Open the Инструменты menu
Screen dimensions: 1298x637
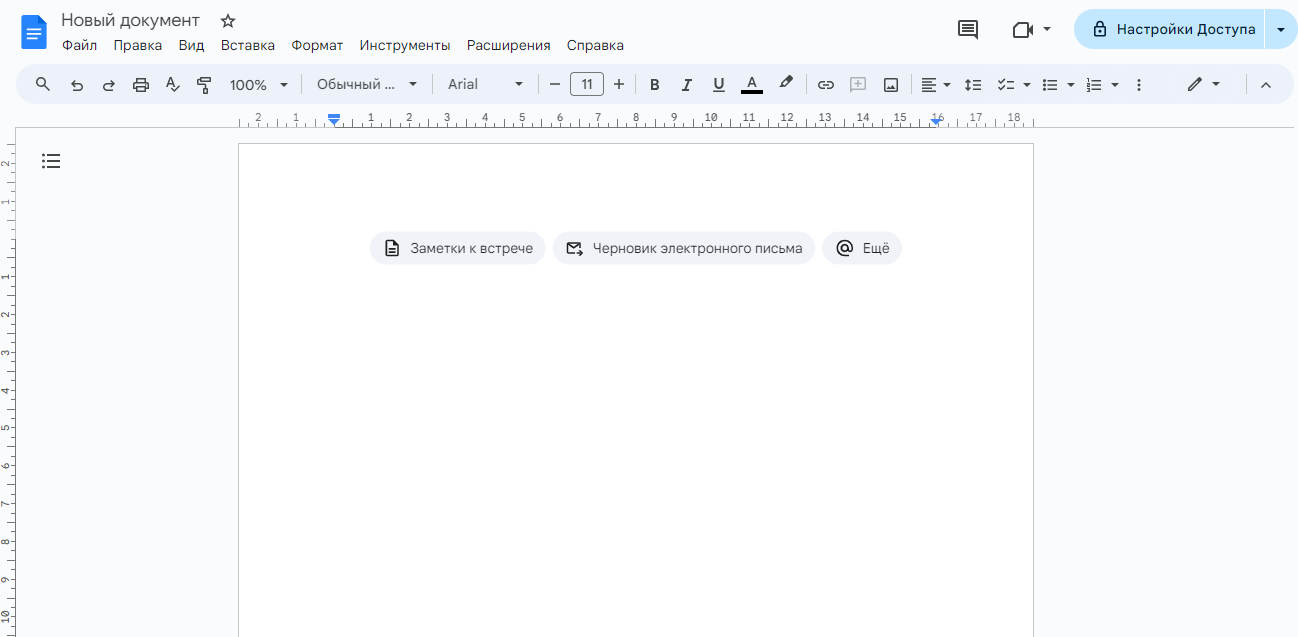pos(407,45)
